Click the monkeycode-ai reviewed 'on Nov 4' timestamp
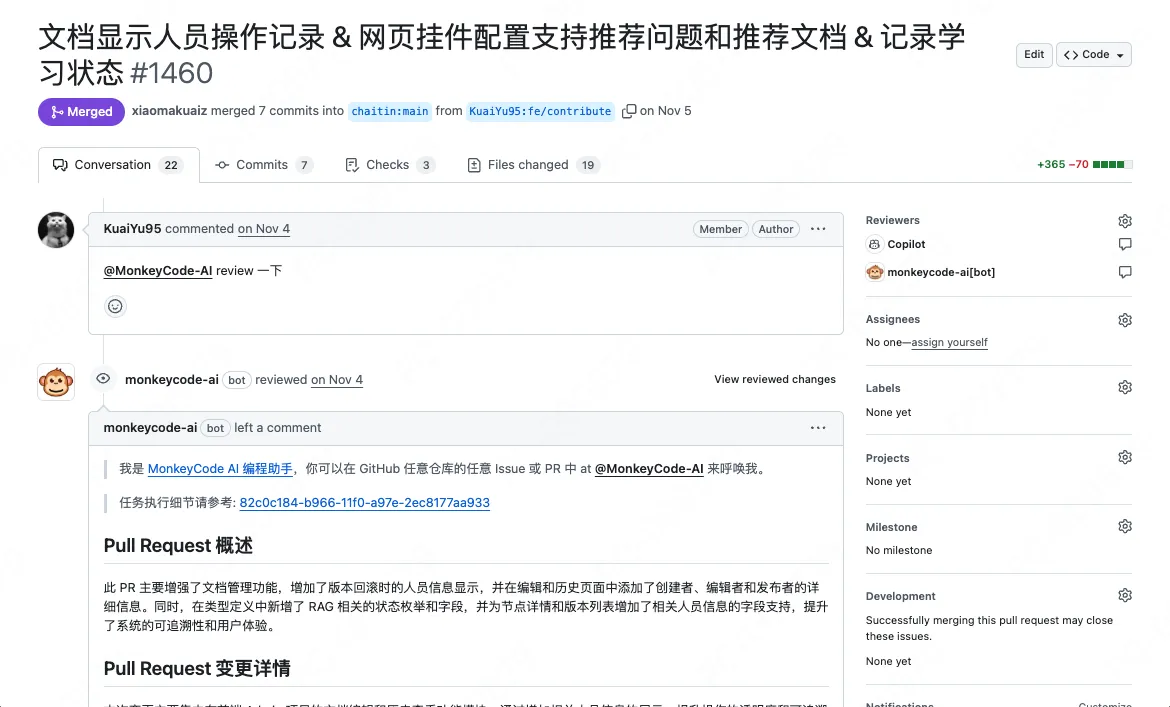 337,380
